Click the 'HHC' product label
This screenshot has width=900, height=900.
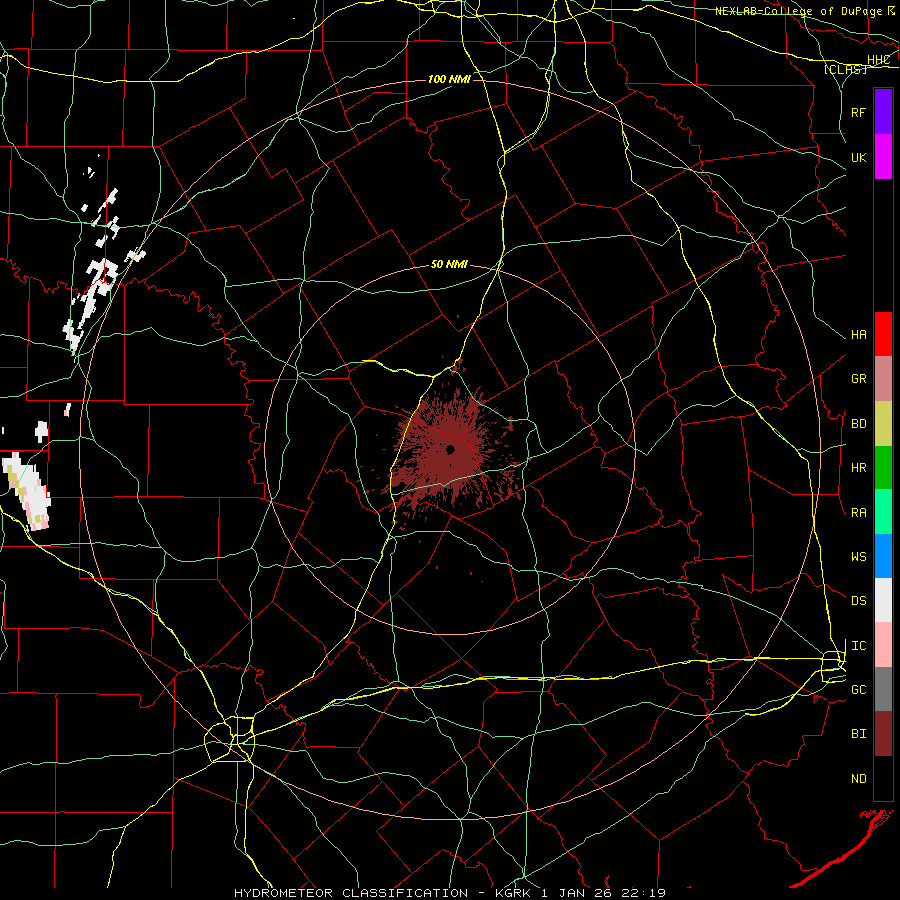coord(878,60)
